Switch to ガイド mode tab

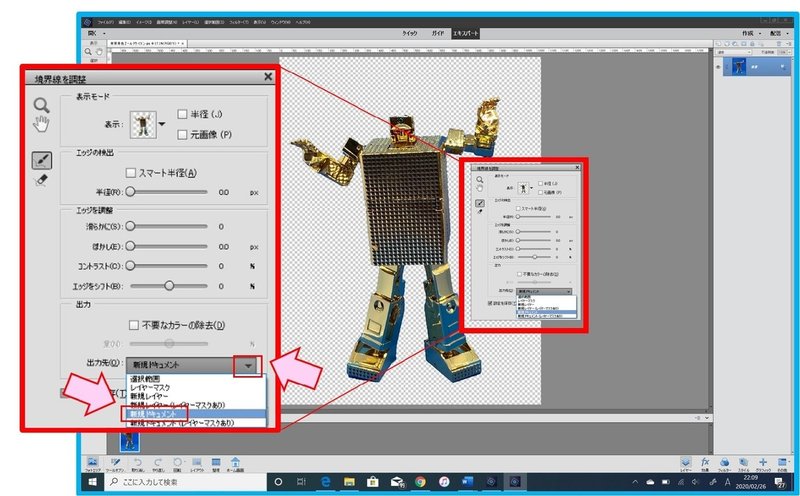438,33
